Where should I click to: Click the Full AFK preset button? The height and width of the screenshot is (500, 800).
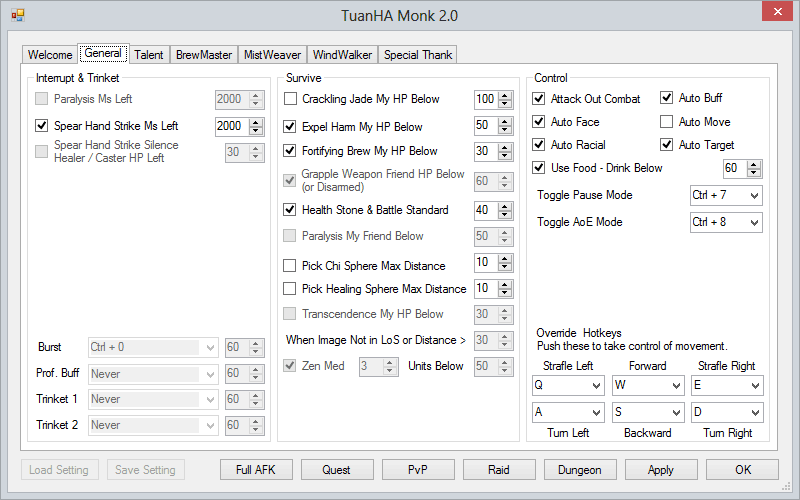pos(256,469)
